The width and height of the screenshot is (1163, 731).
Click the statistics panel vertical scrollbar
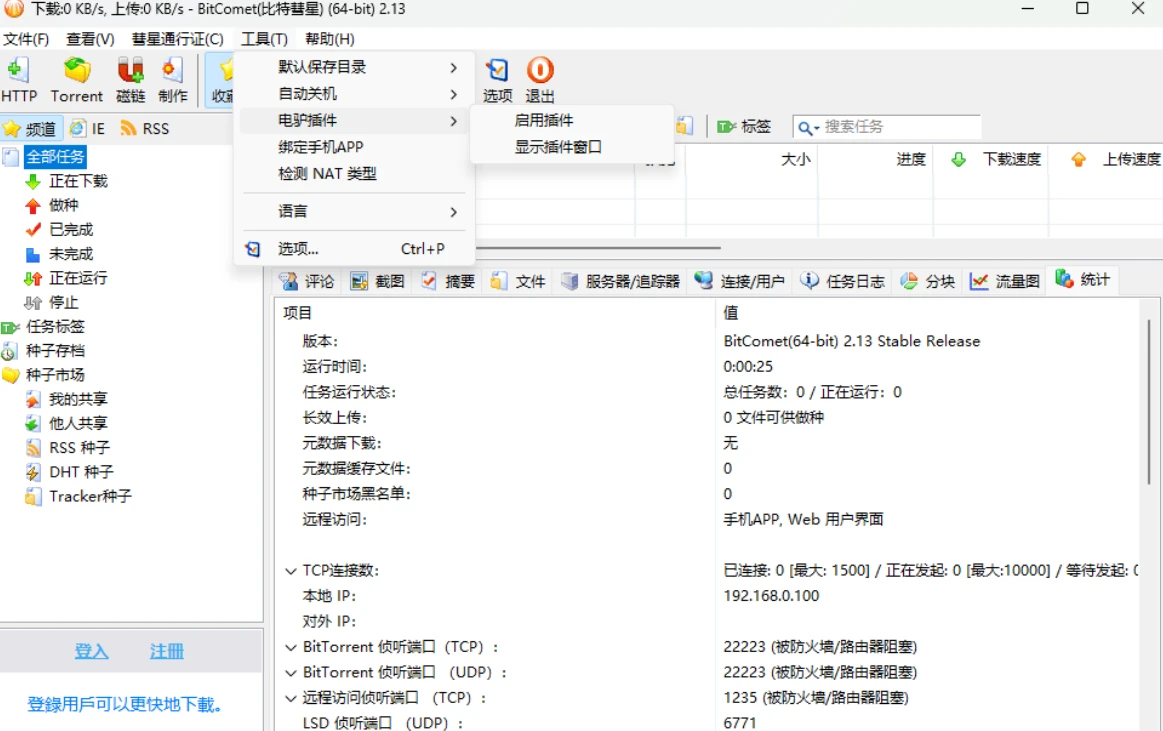coord(1149,404)
